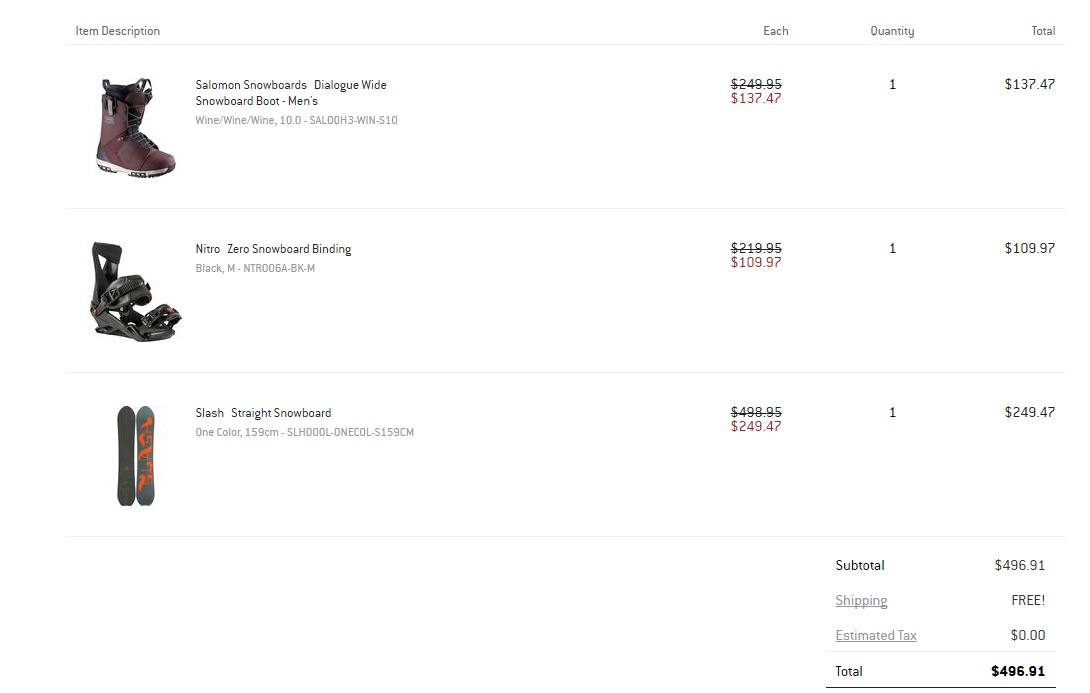This screenshot has height=693, width=1090.
Task: Open the Salomon snowboard boot product image
Action: (136, 127)
